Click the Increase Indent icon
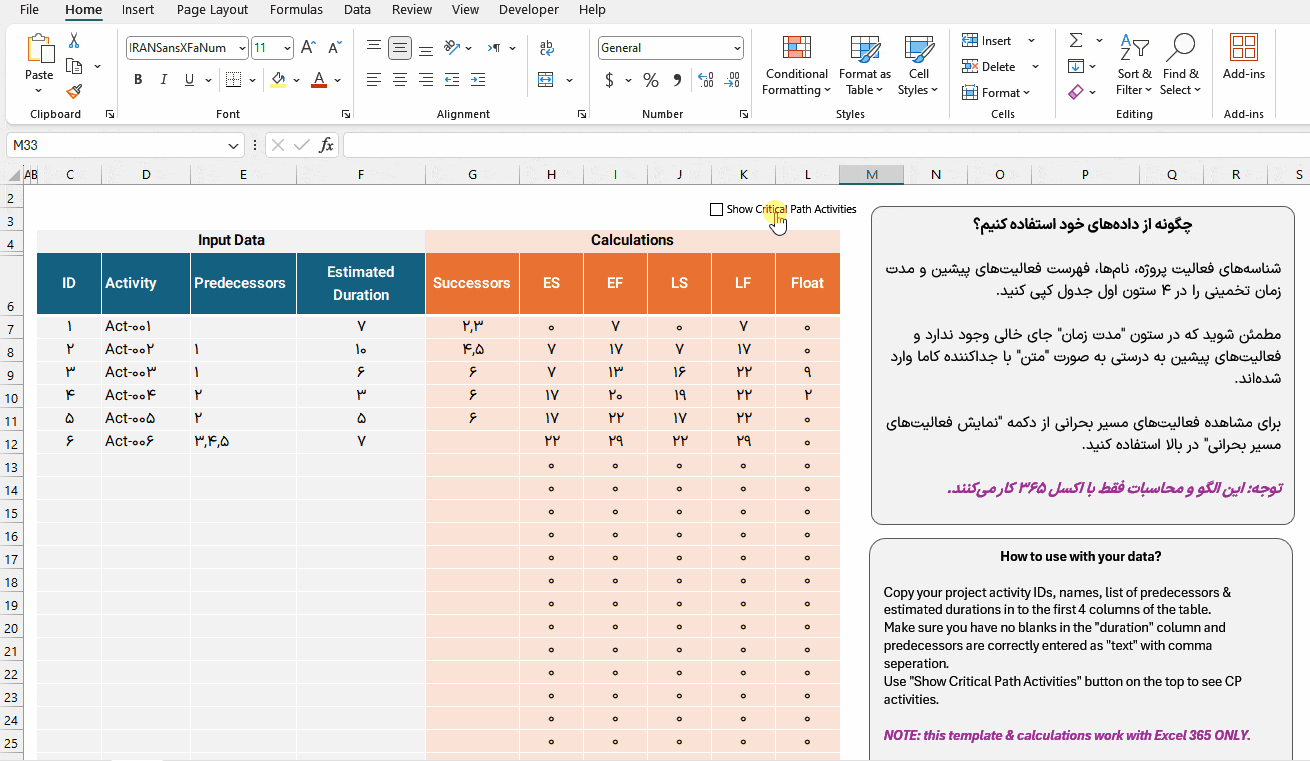This screenshot has width=1310, height=761. [478, 80]
